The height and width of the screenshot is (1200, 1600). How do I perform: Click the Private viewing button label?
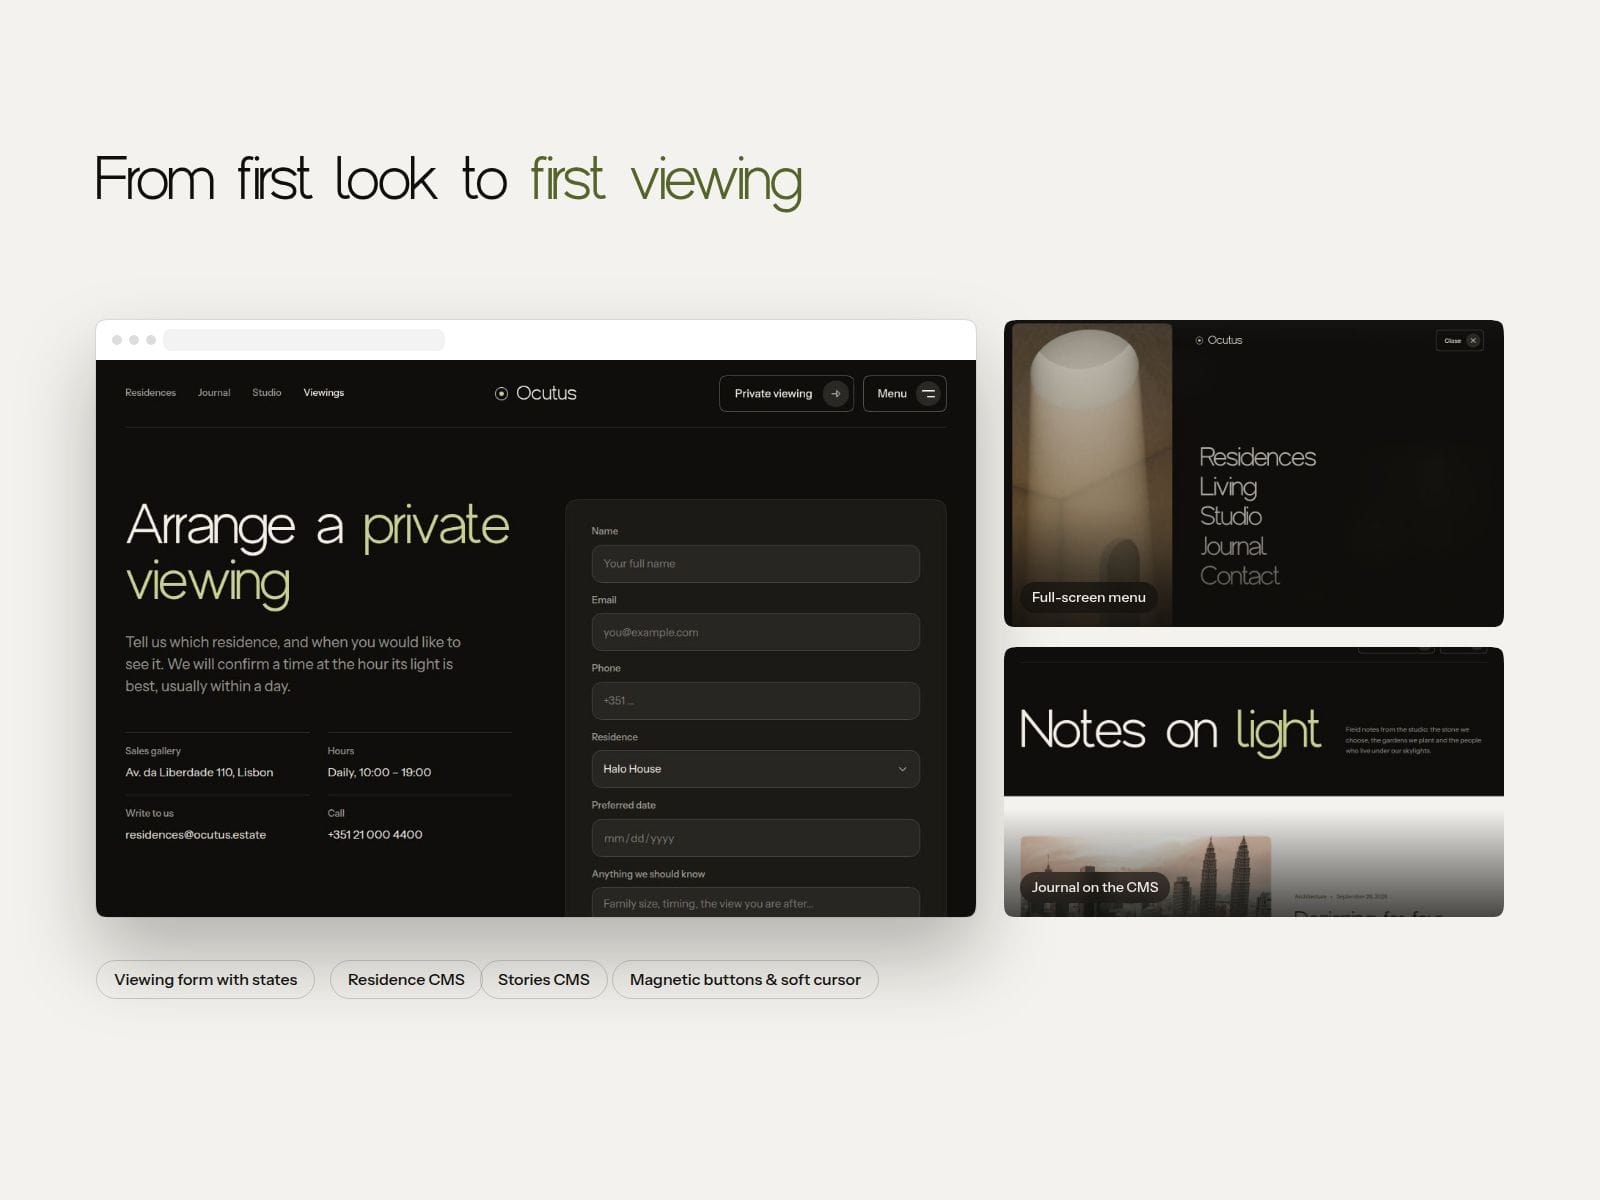773,394
